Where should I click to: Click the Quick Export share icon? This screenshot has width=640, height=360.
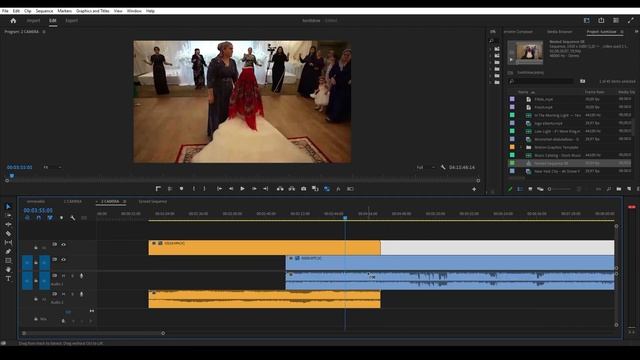(x=601, y=20)
